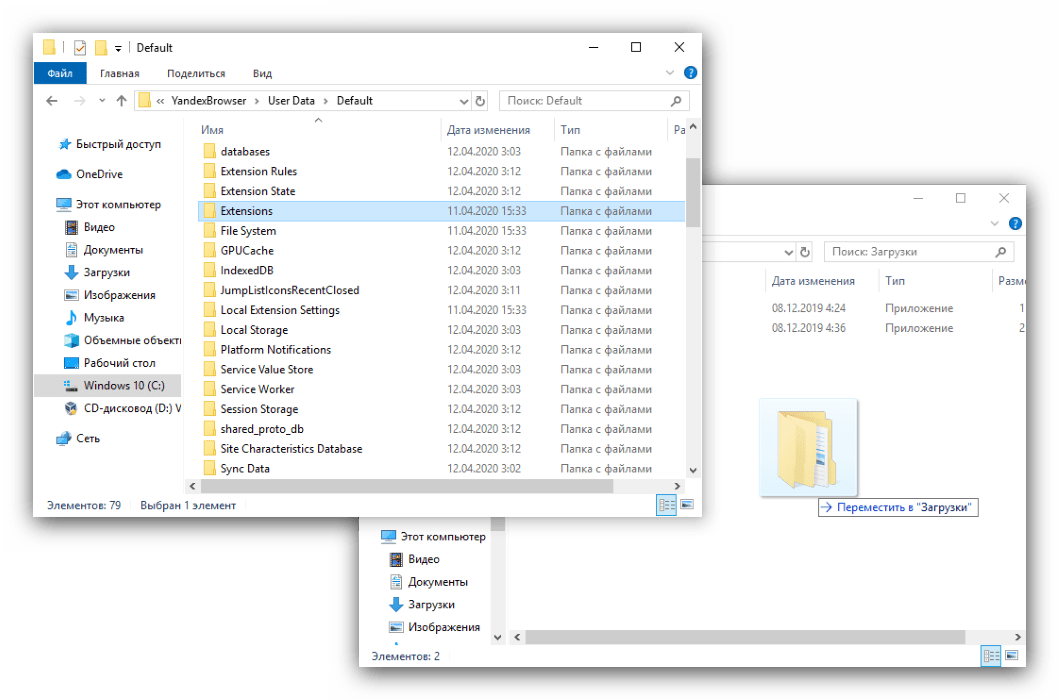Open the Сеть network item
This screenshot has height=700, width=1059.
click(88, 438)
